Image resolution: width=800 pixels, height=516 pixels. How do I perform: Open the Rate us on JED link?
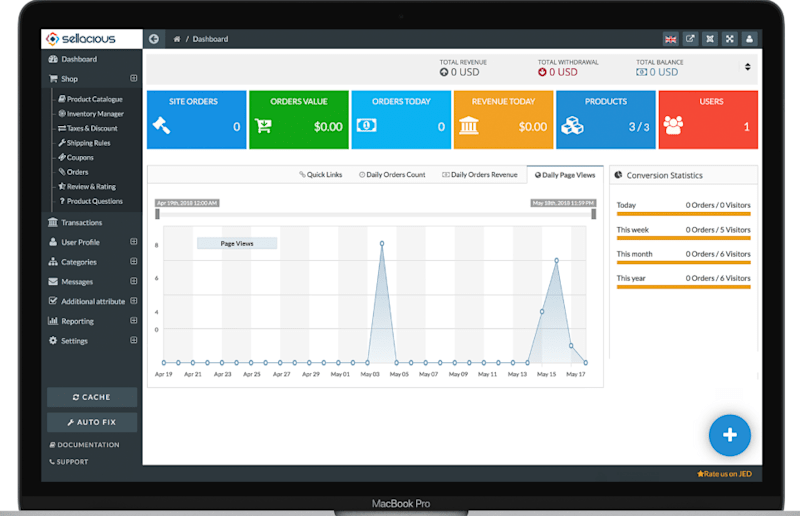click(724, 474)
